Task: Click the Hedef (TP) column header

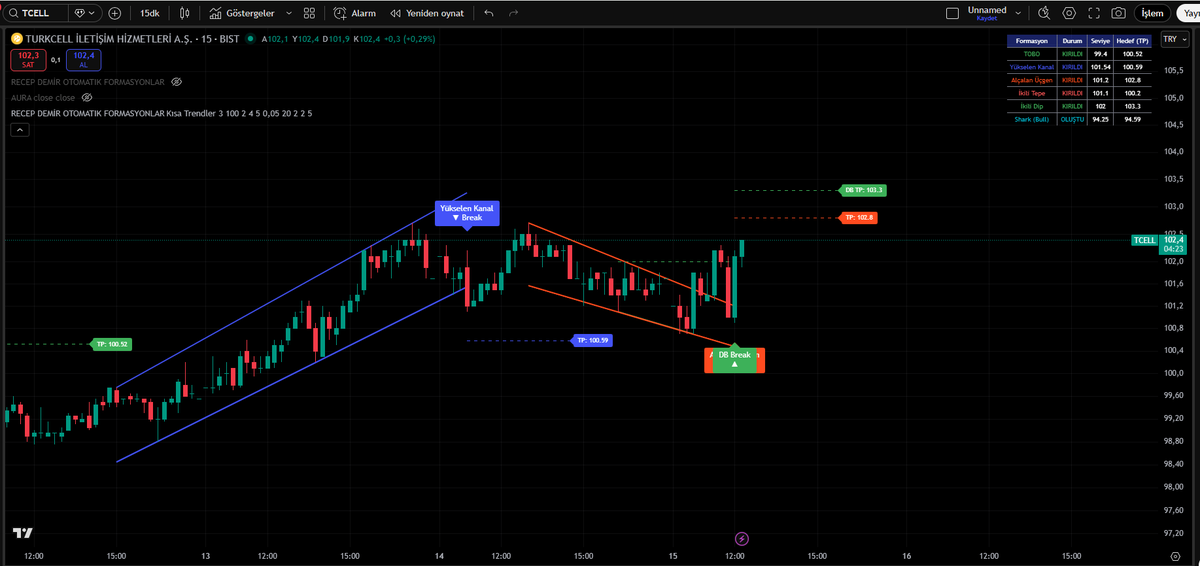Action: click(x=1134, y=40)
